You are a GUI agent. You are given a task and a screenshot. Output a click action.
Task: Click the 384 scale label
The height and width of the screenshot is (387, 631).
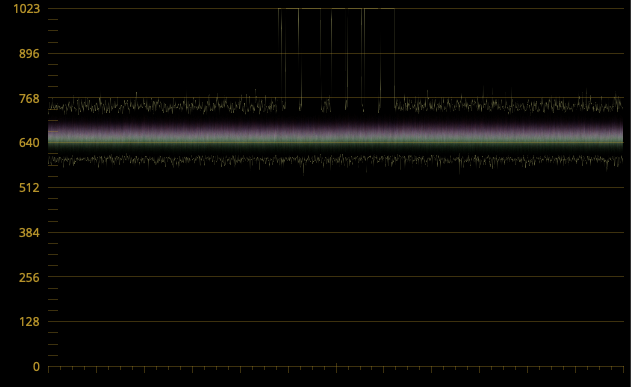[29, 233]
